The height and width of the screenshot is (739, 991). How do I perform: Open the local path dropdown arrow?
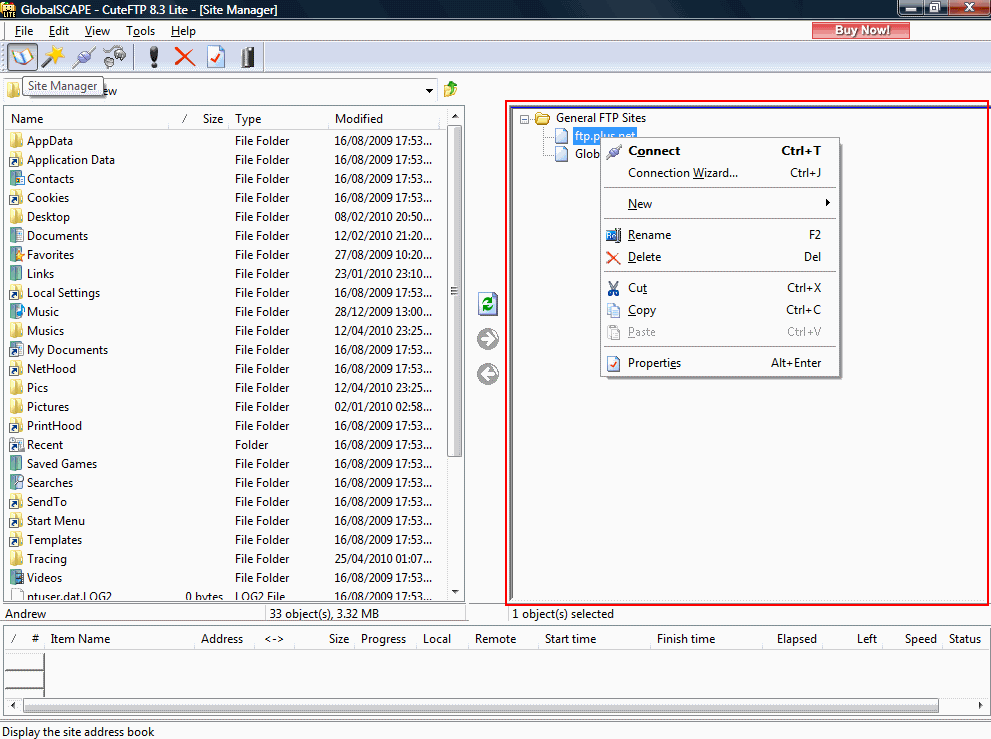click(430, 91)
